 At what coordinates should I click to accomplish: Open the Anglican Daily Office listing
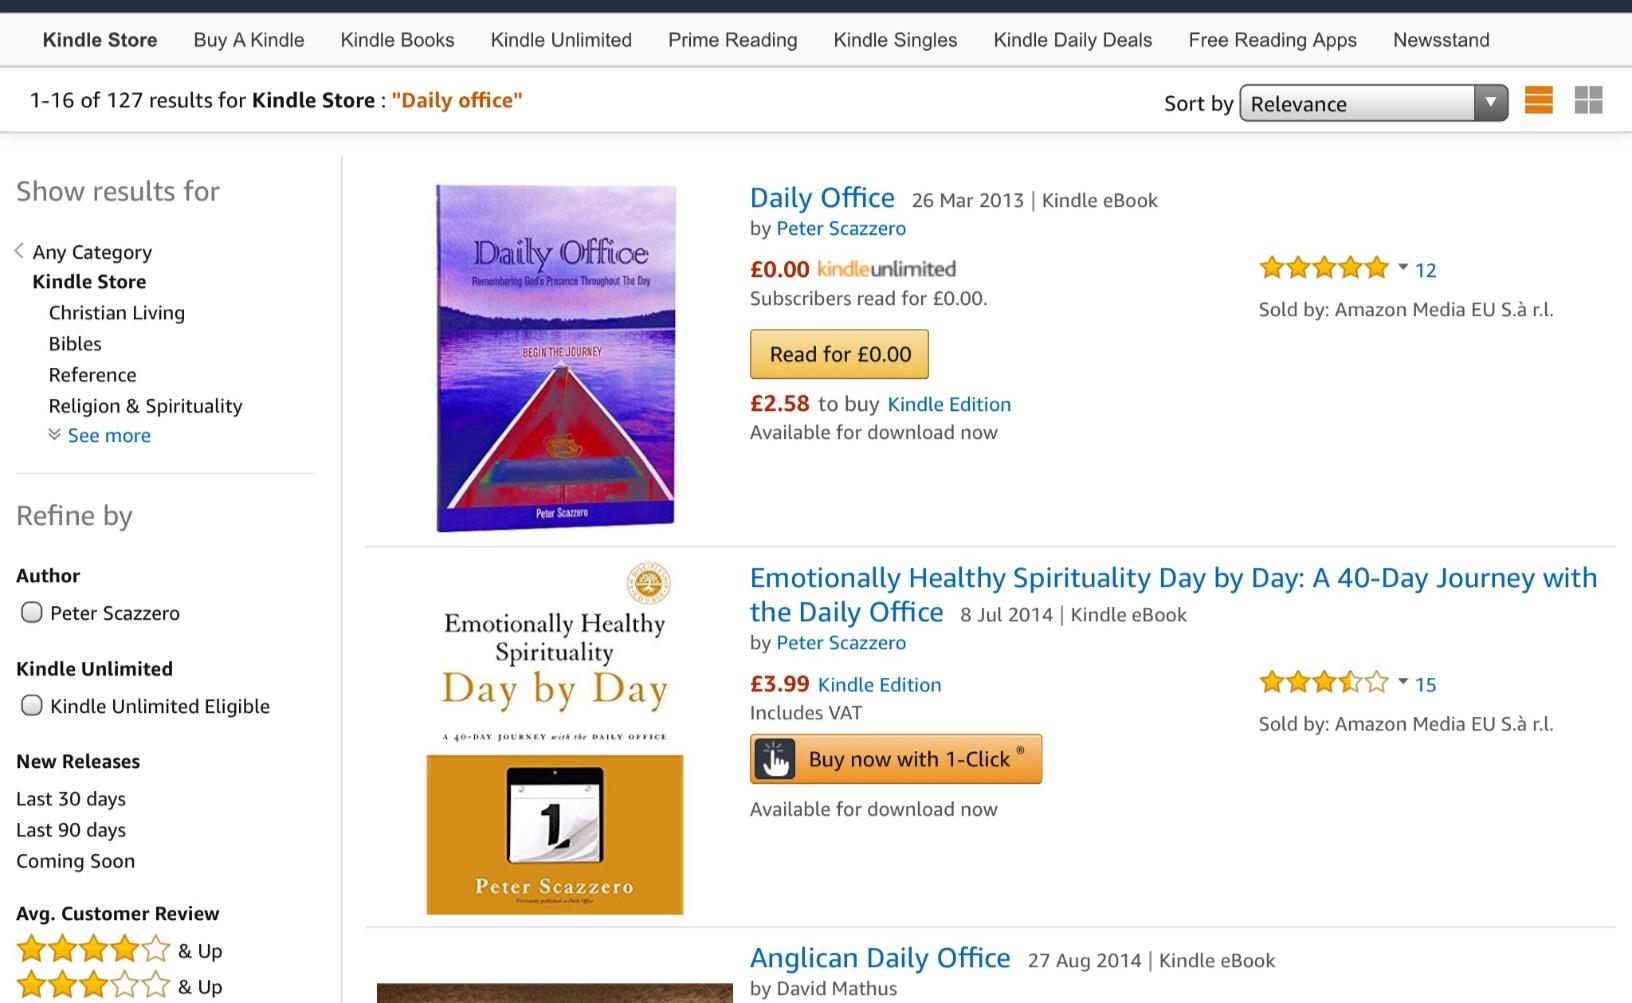tap(880, 957)
